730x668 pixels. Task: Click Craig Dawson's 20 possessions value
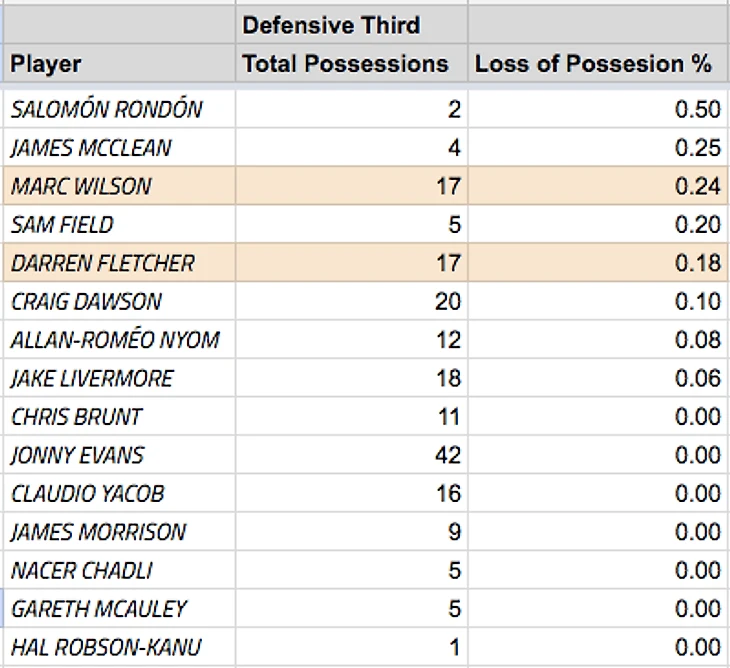click(x=351, y=301)
